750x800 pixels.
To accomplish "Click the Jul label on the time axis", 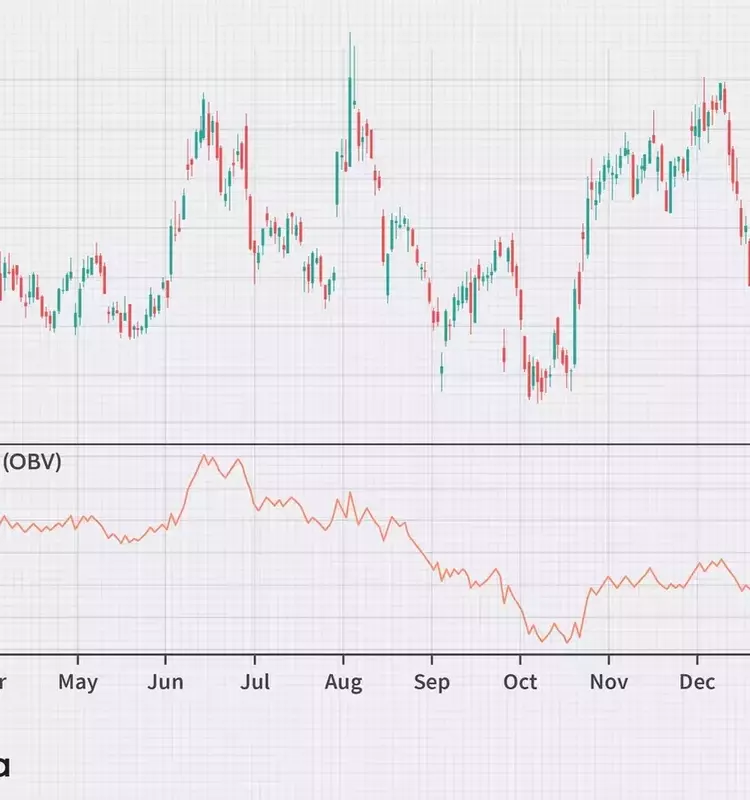I will 255,682.
